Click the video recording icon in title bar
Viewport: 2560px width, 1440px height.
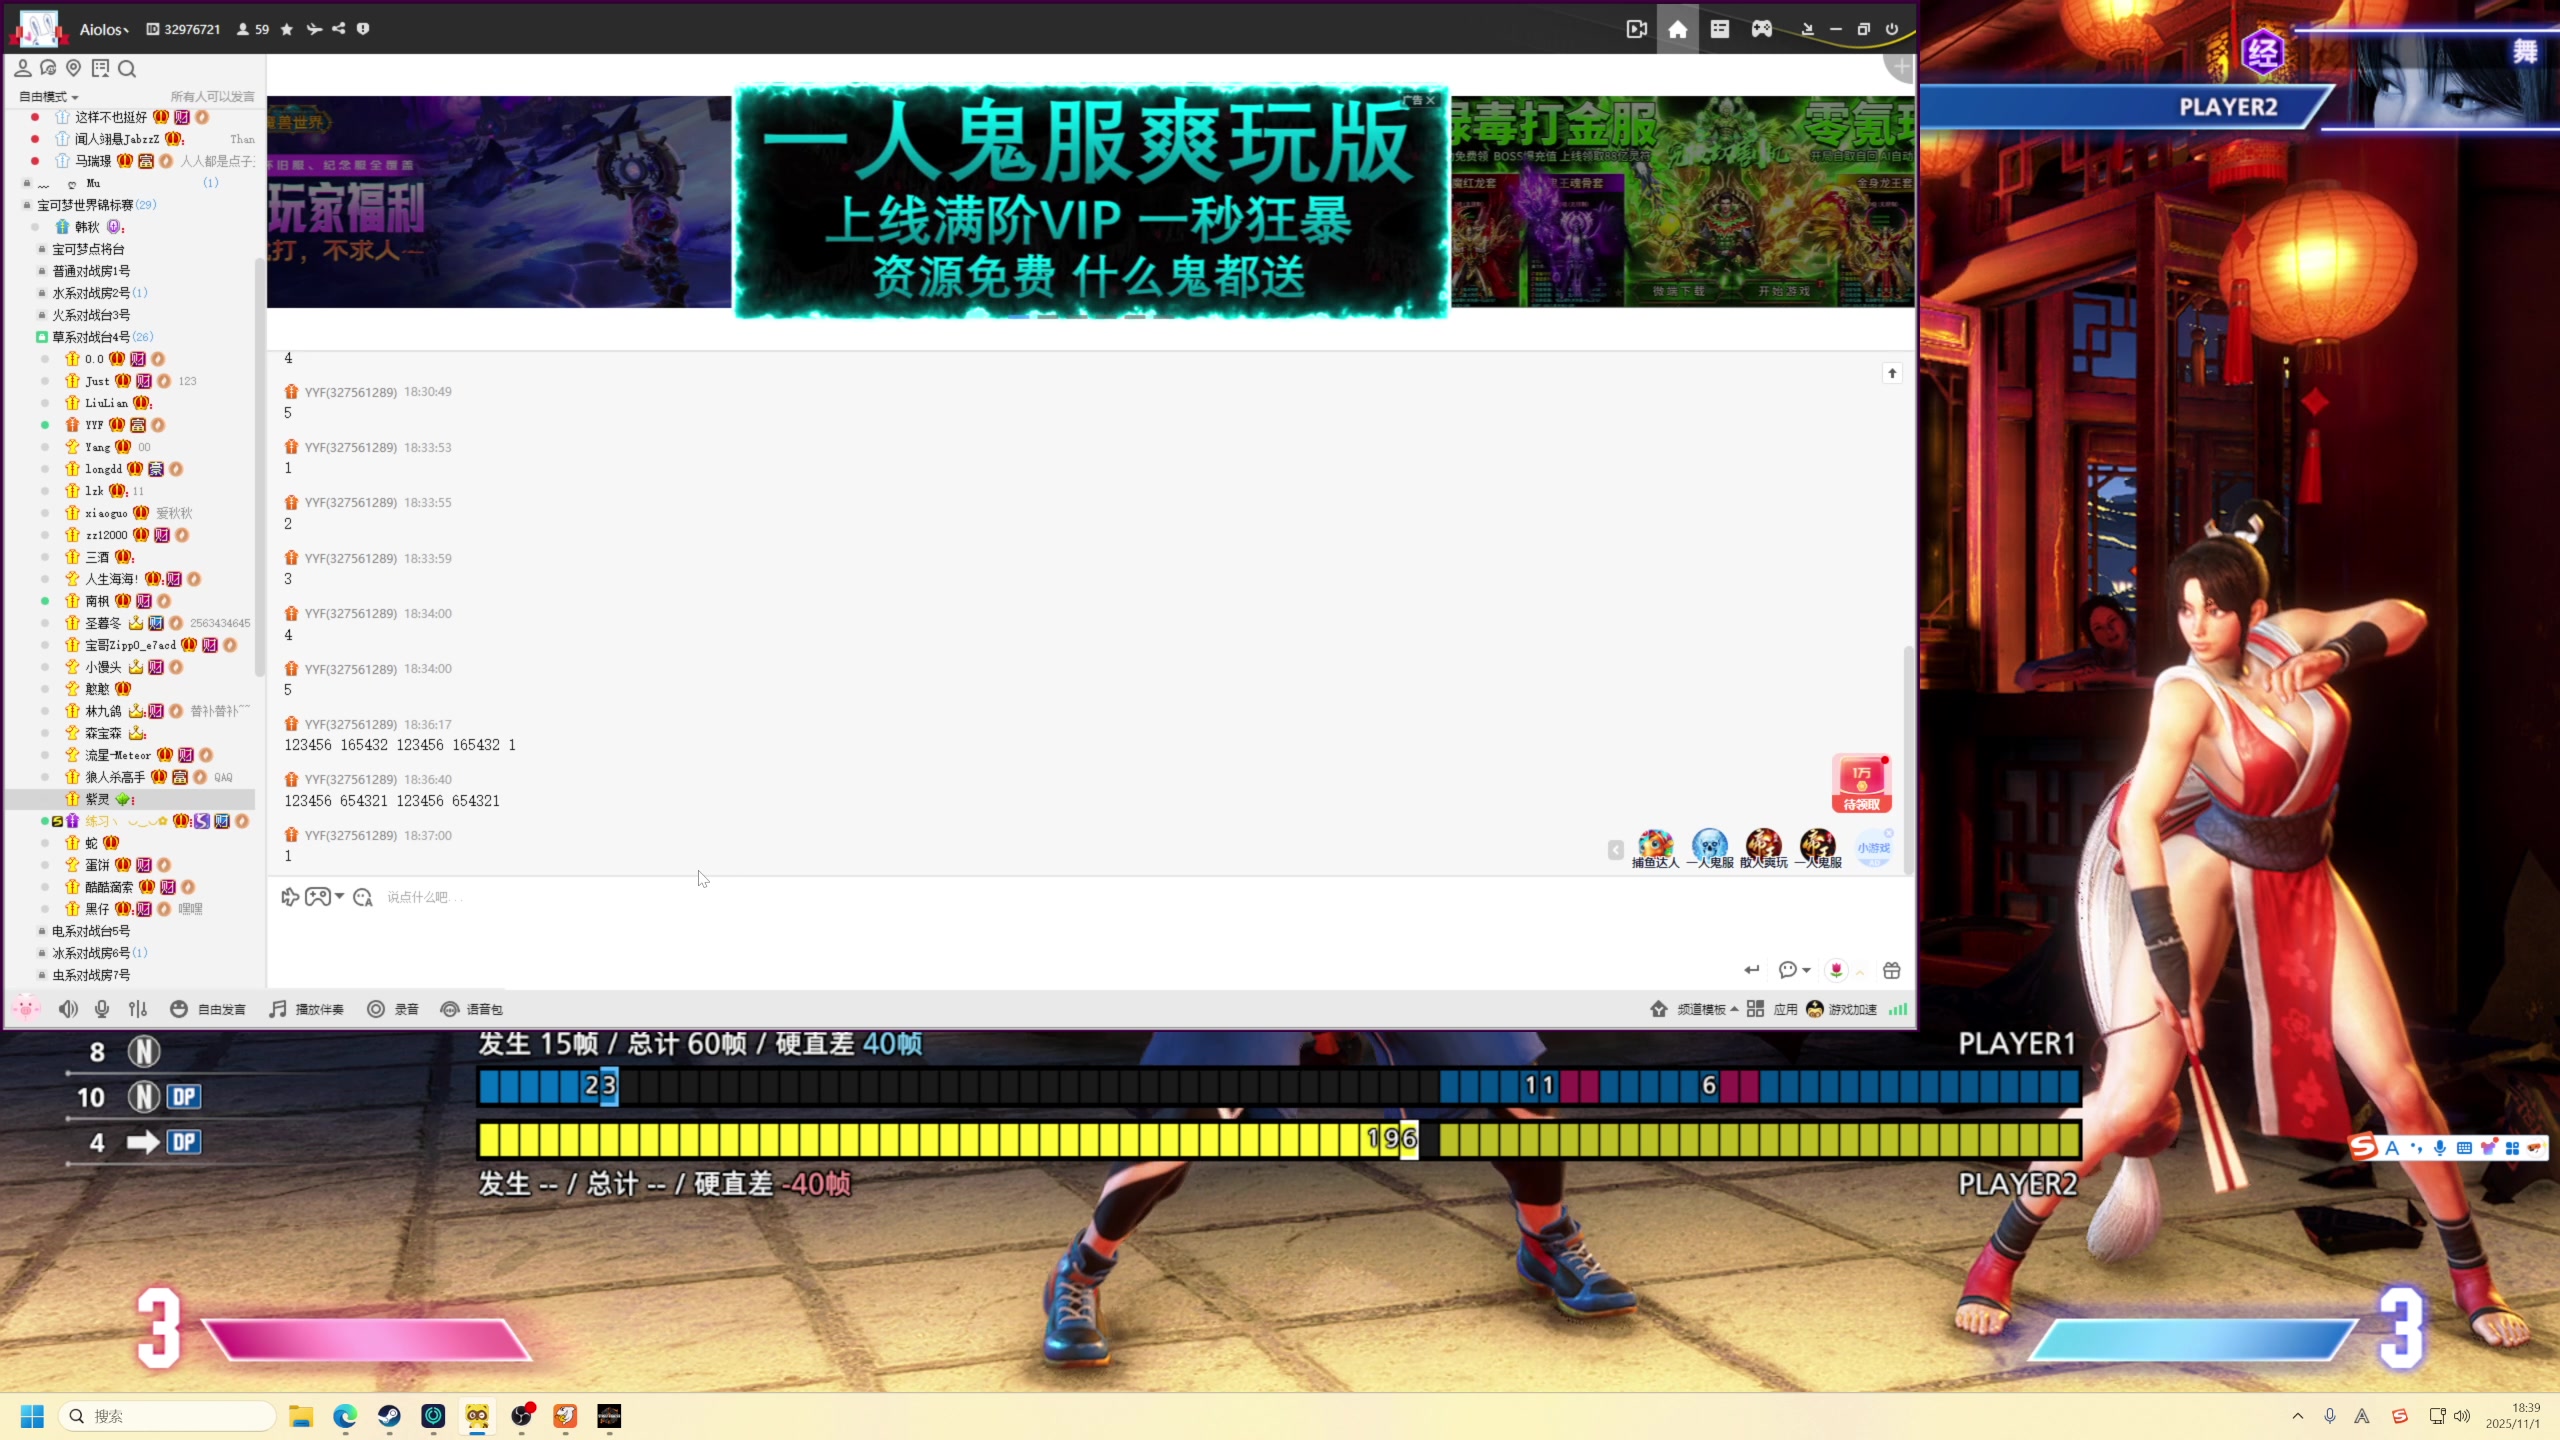click(1636, 29)
